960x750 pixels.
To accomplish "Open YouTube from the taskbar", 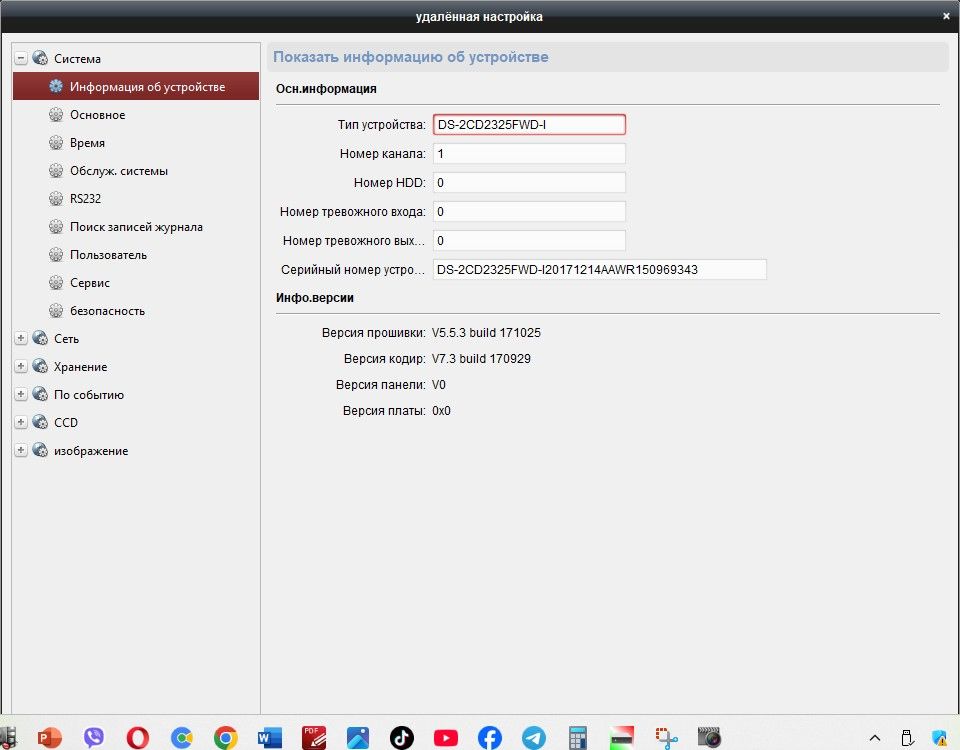I will click(x=446, y=738).
